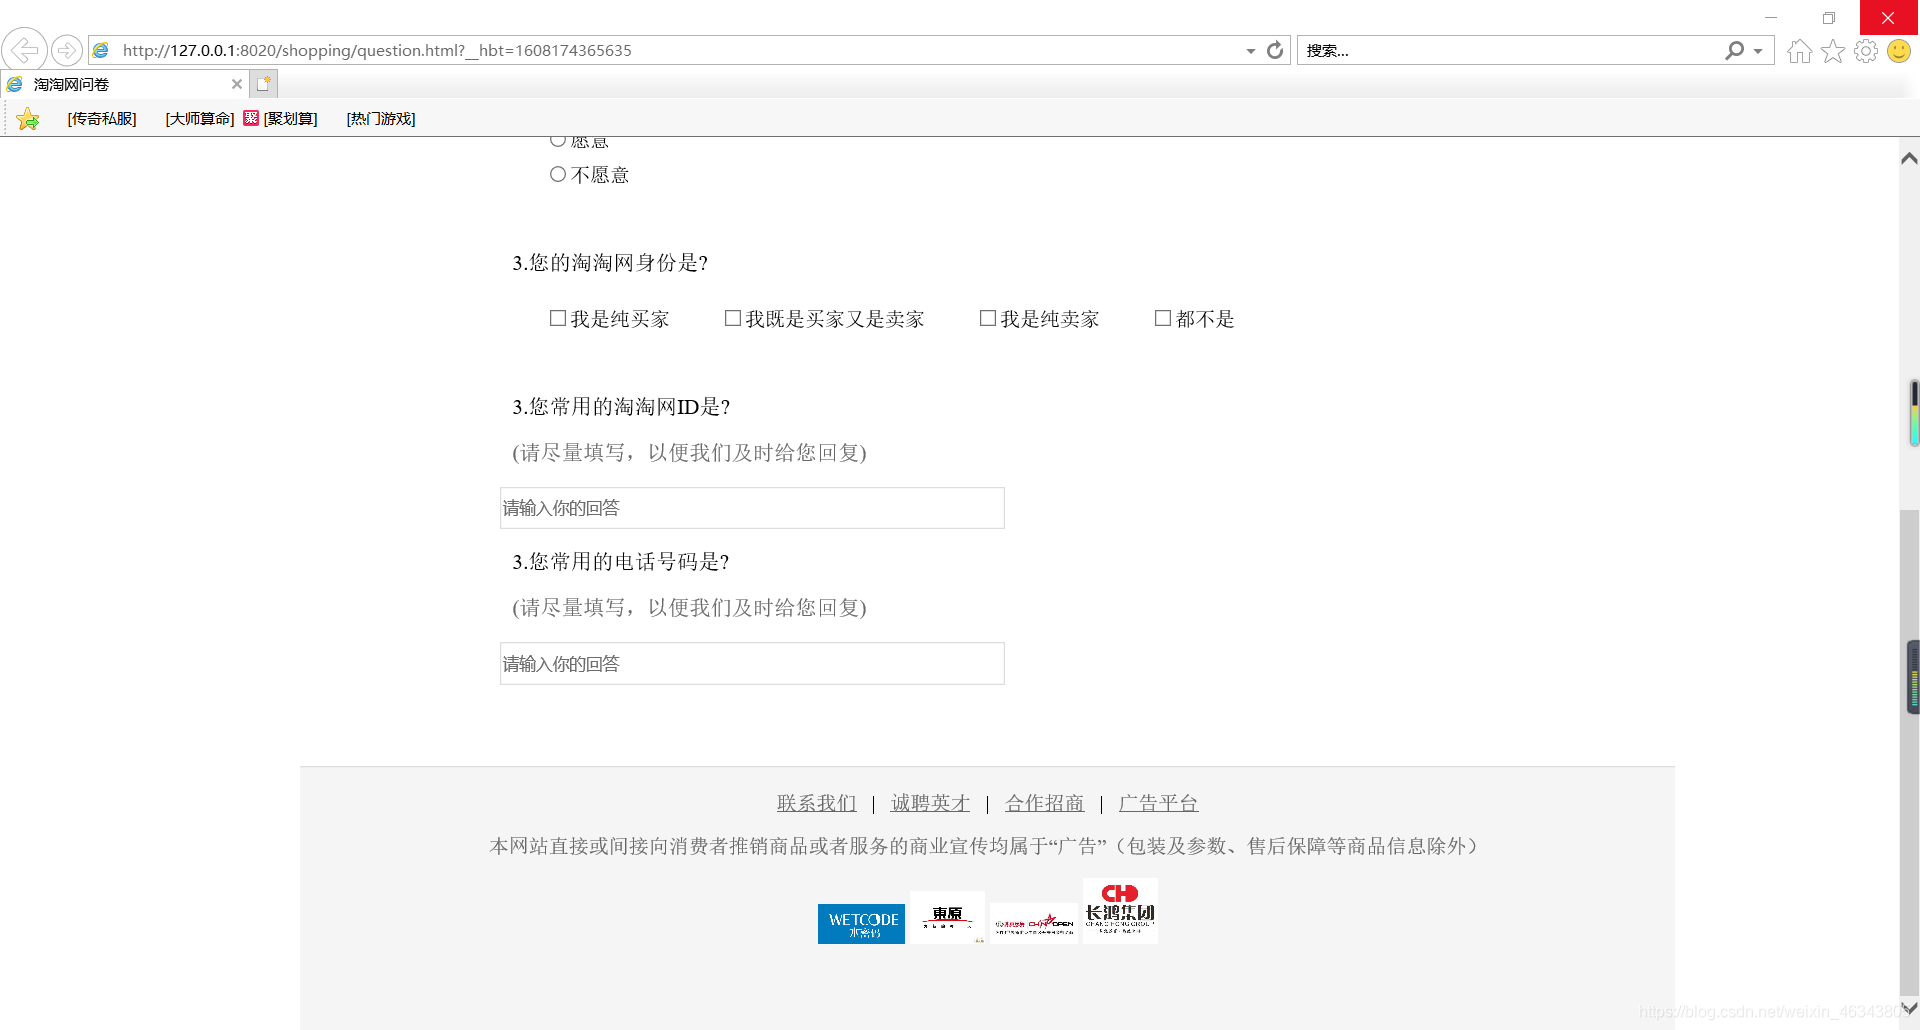Screen dimensions: 1920x1030
Task: Click the scrollbar up arrow
Action: click(1909, 158)
